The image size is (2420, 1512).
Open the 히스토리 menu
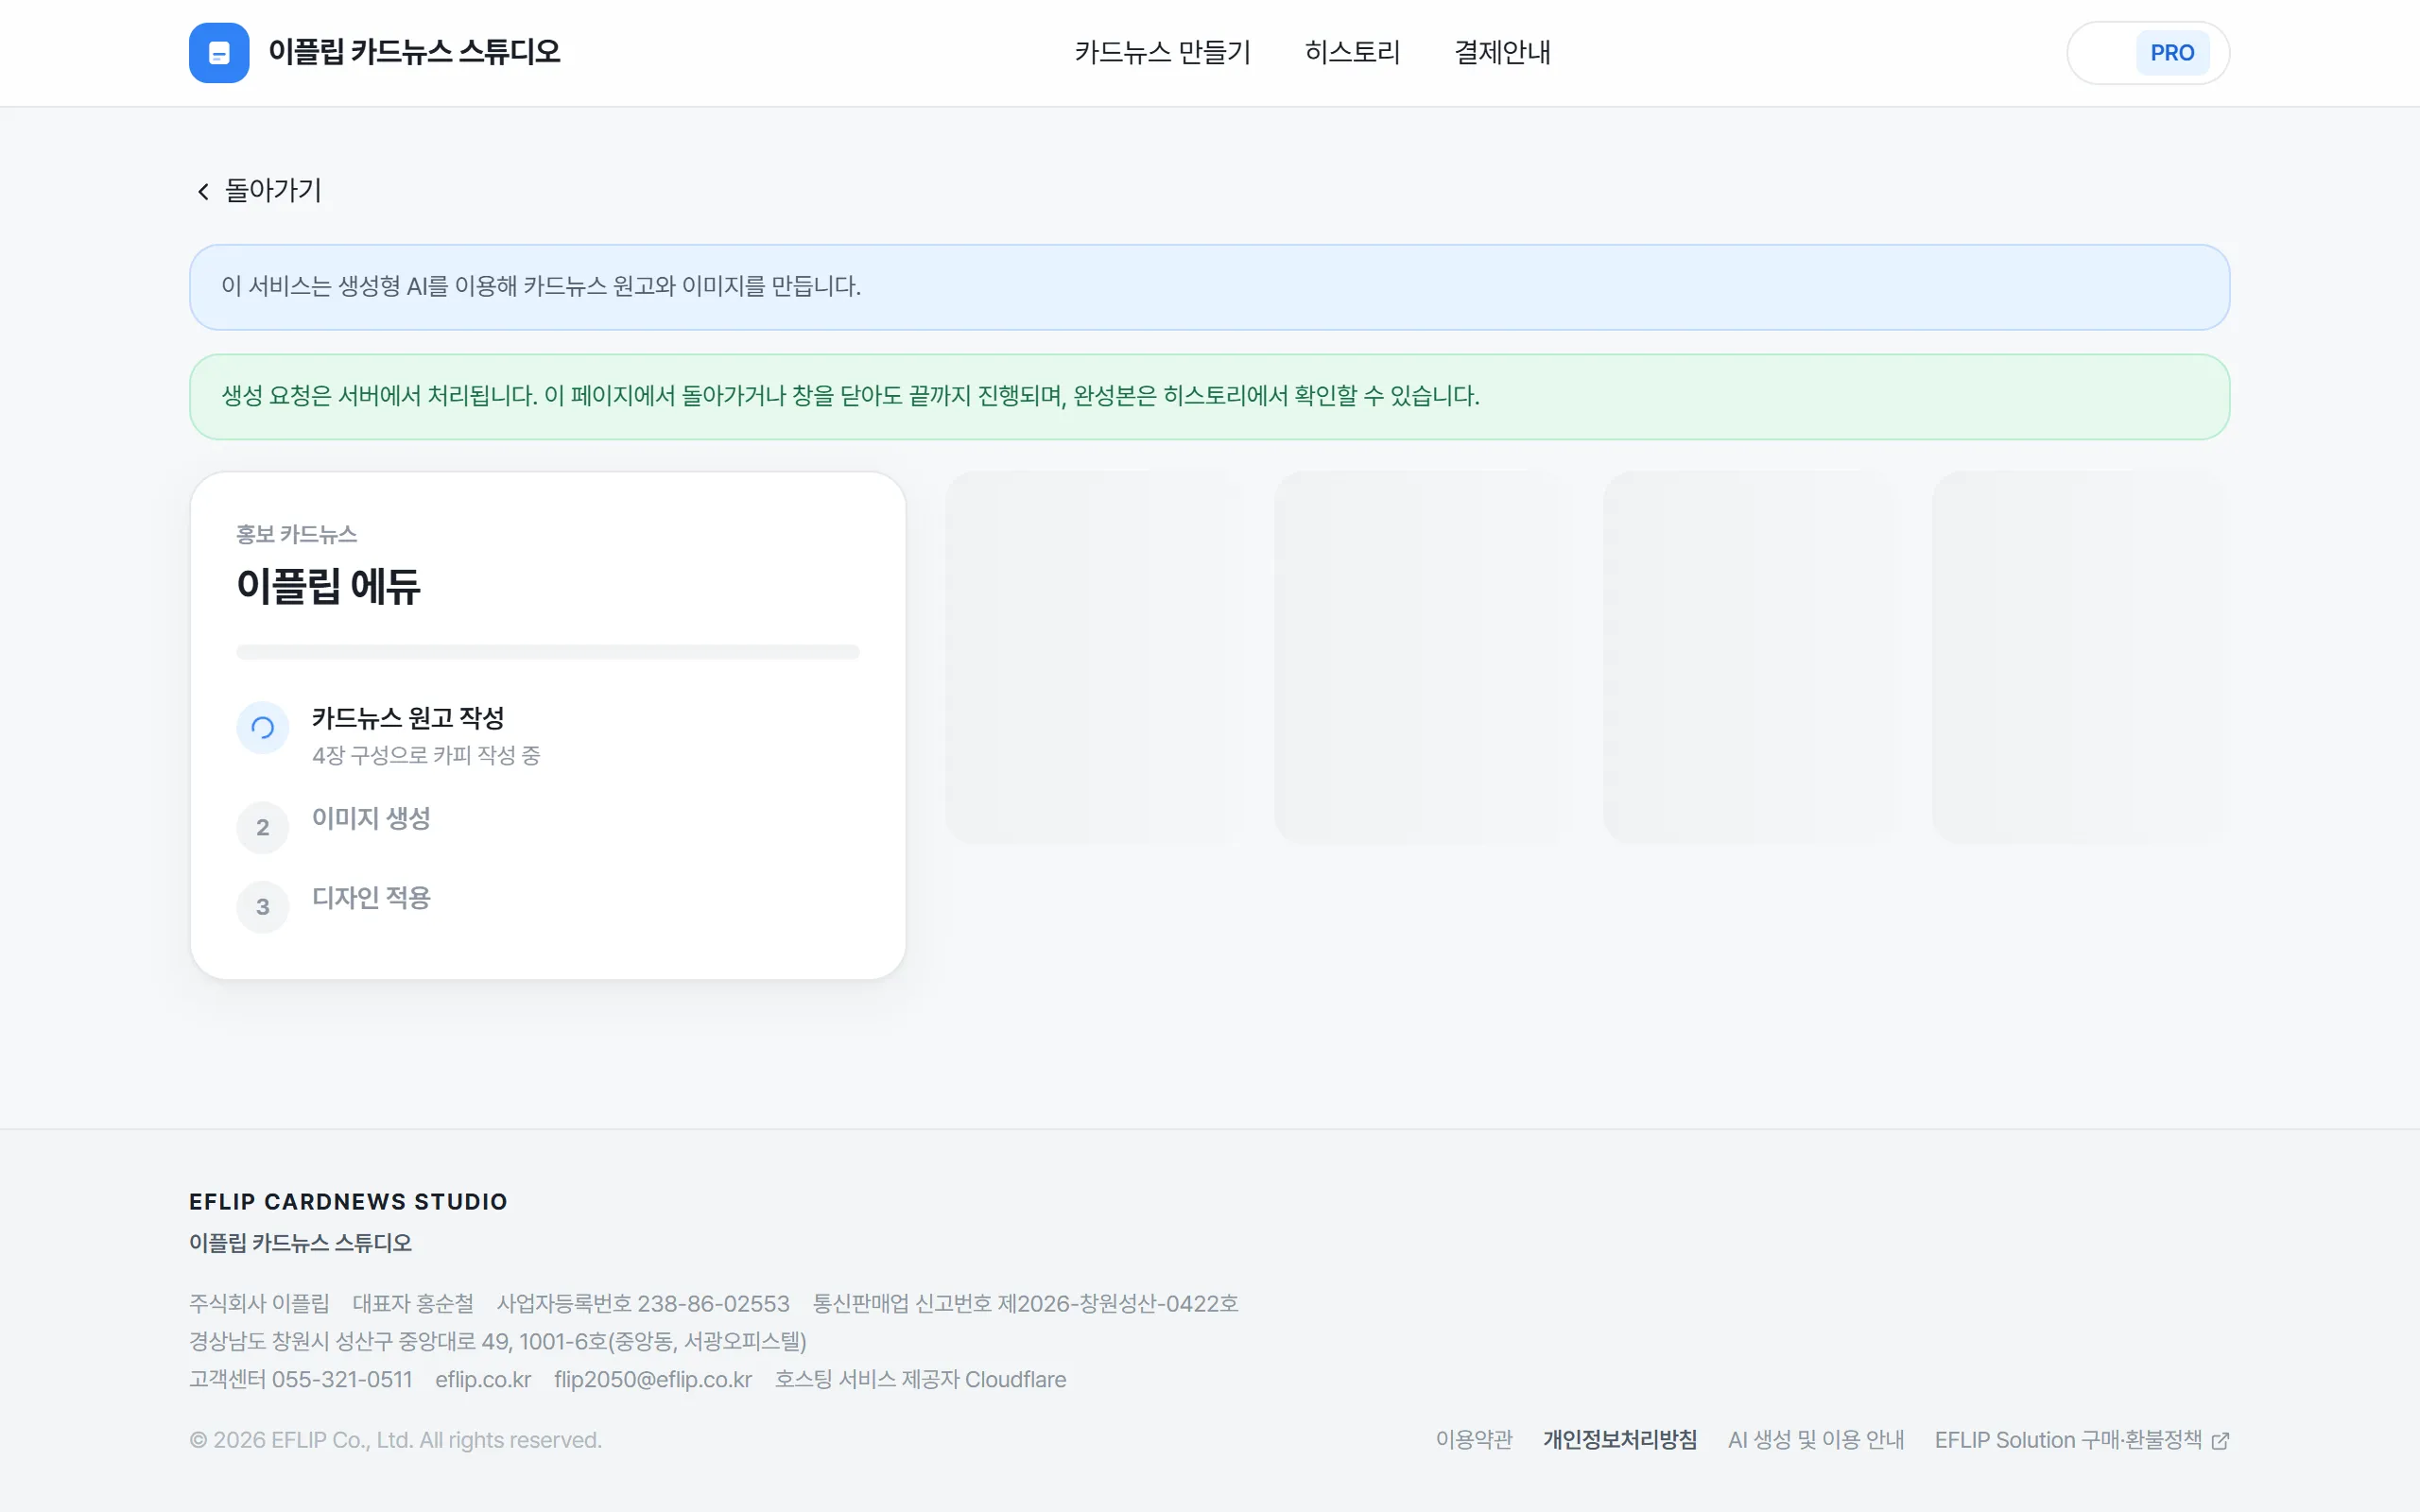click(x=1352, y=52)
